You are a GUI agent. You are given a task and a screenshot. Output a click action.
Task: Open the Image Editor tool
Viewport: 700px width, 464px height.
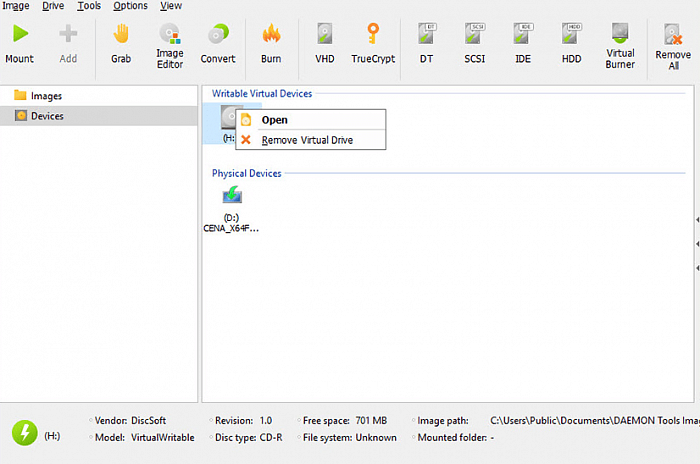(170, 34)
